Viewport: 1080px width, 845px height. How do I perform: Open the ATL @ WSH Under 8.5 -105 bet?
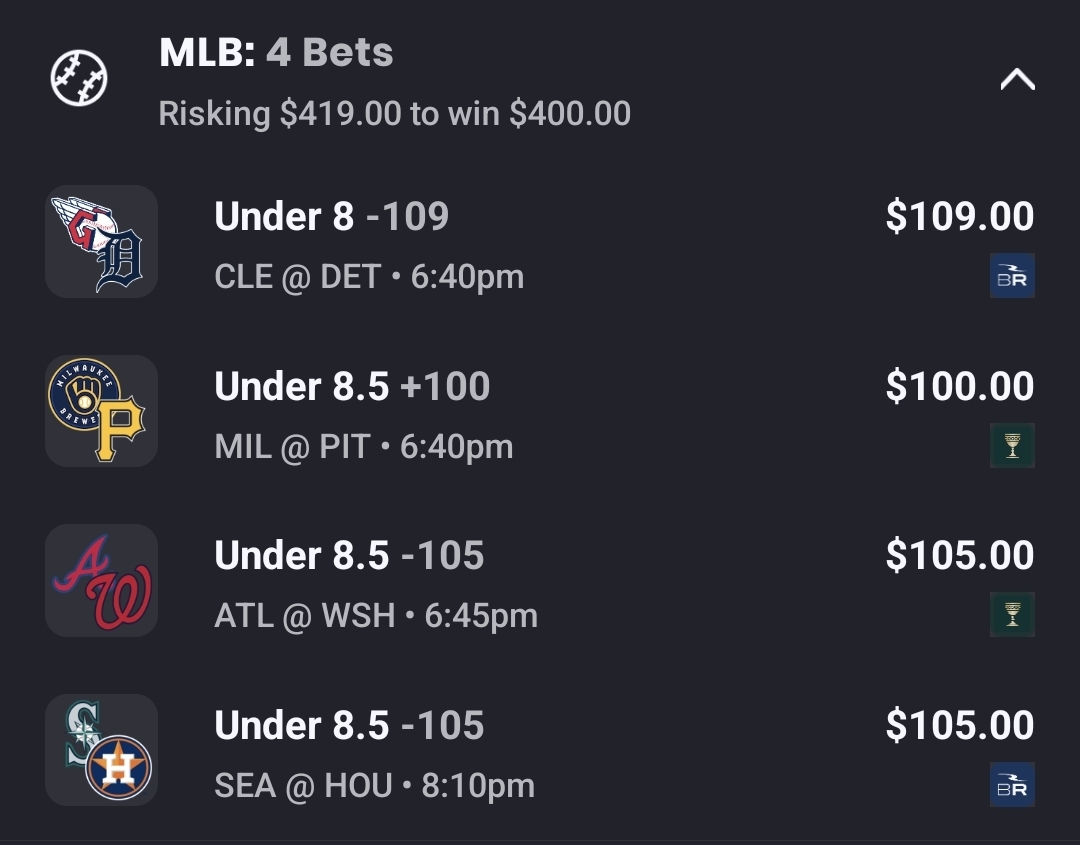[349, 556]
